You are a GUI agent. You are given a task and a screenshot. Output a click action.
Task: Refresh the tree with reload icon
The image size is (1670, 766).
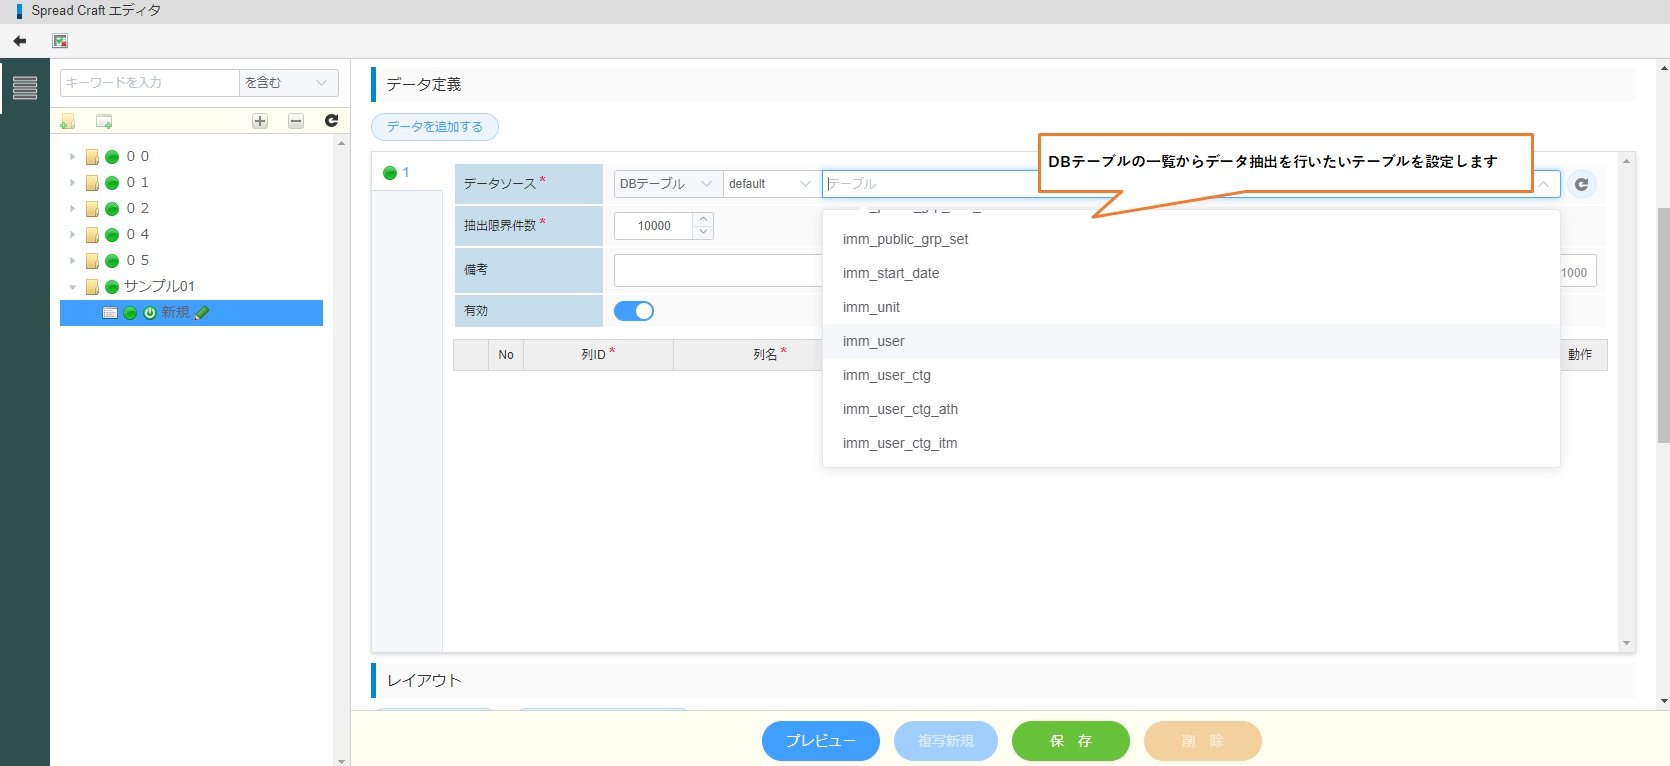click(x=331, y=121)
